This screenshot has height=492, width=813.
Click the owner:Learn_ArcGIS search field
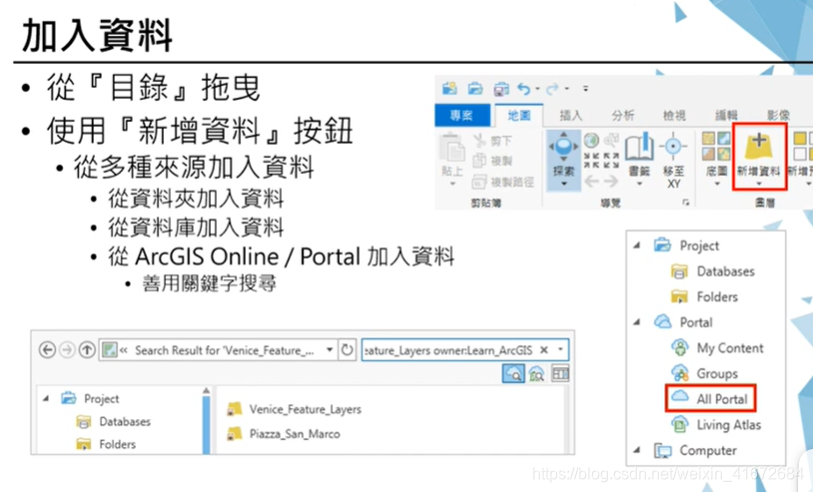click(x=448, y=350)
